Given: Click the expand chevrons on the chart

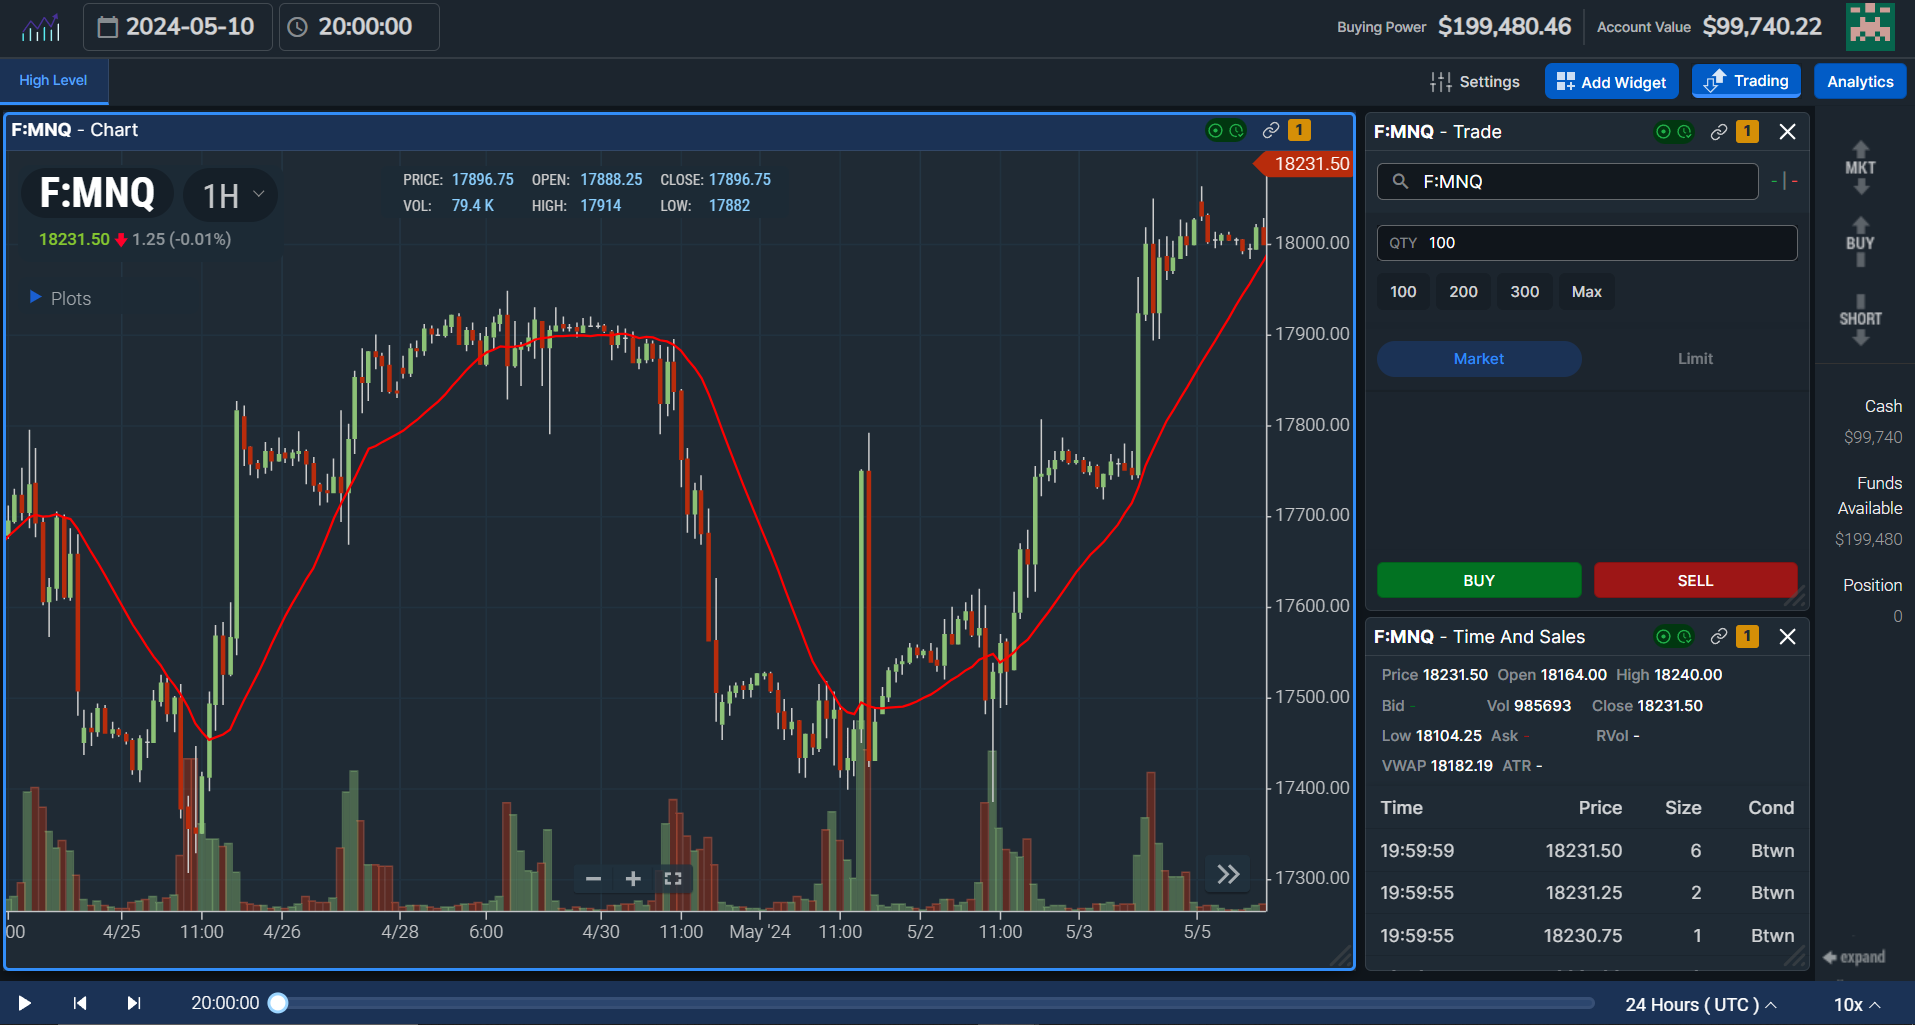Looking at the screenshot, I should pos(1227,873).
